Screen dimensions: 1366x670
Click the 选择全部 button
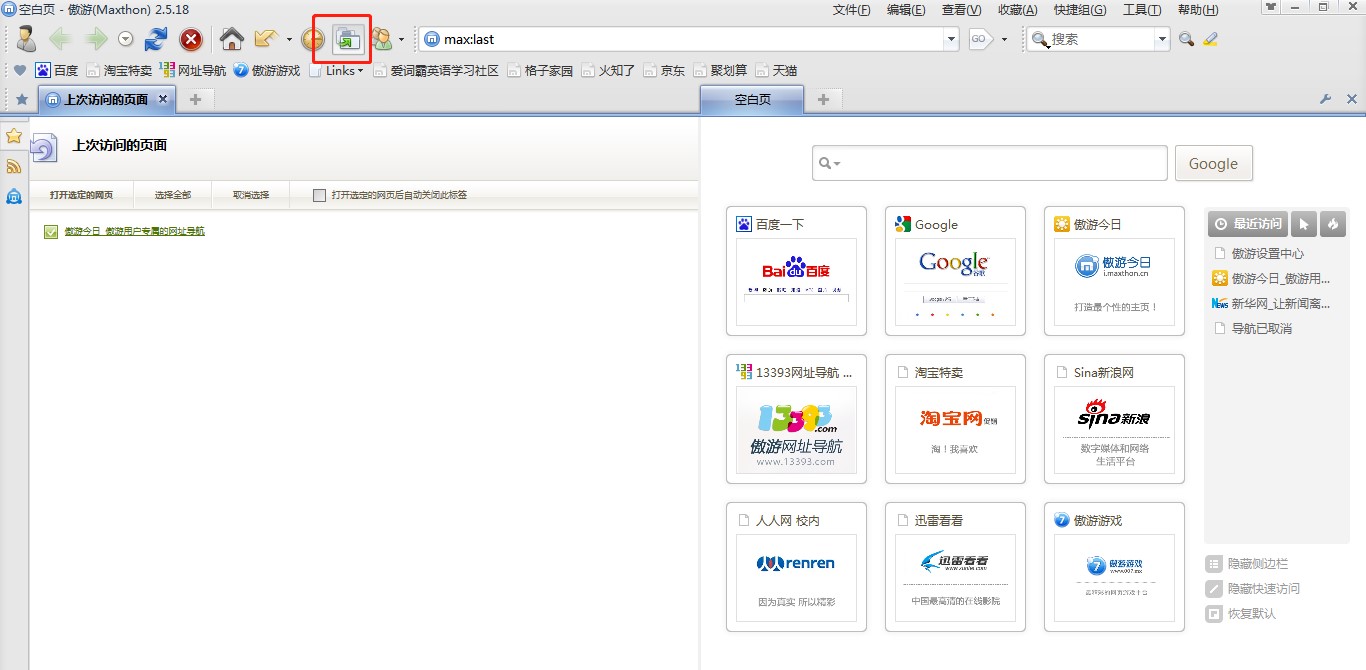click(172, 195)
